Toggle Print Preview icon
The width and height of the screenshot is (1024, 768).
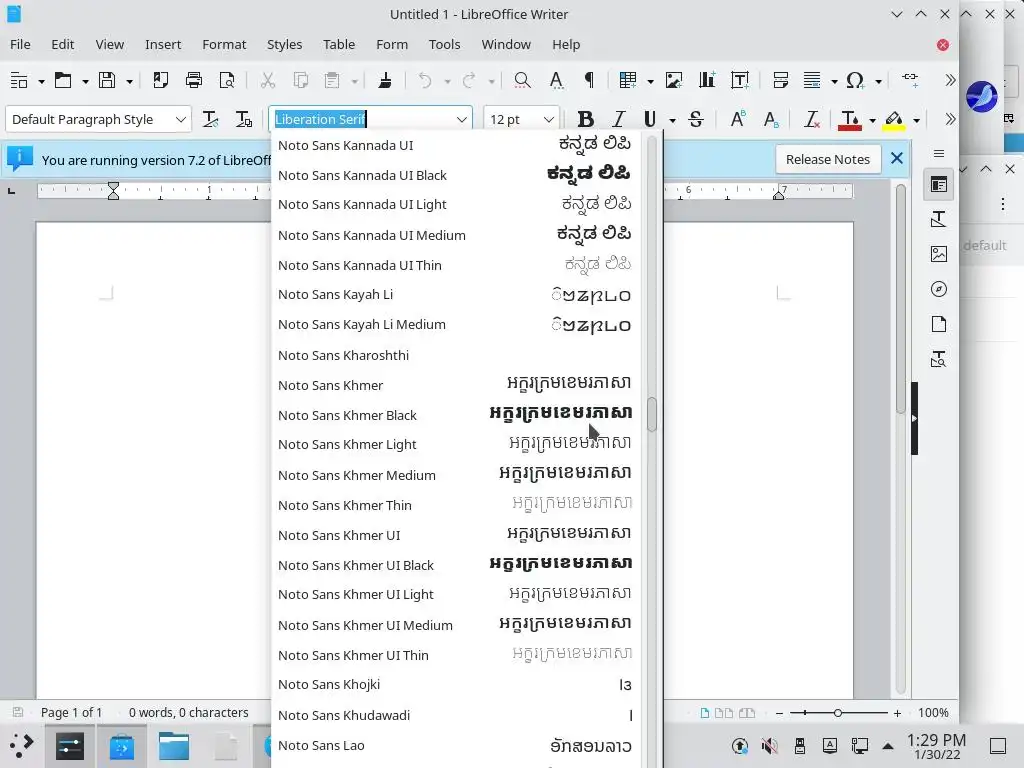[227, 80]
